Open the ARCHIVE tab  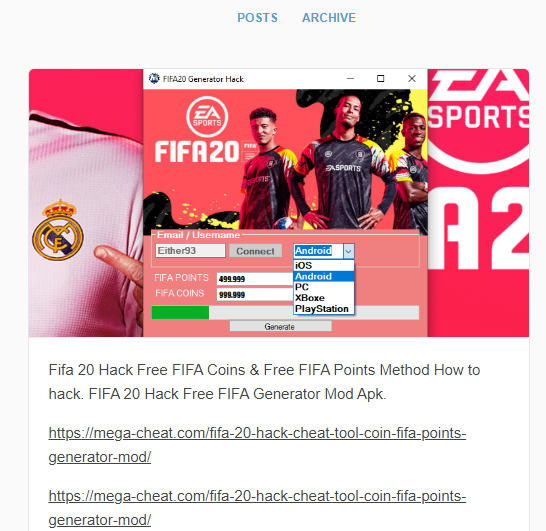329,18
